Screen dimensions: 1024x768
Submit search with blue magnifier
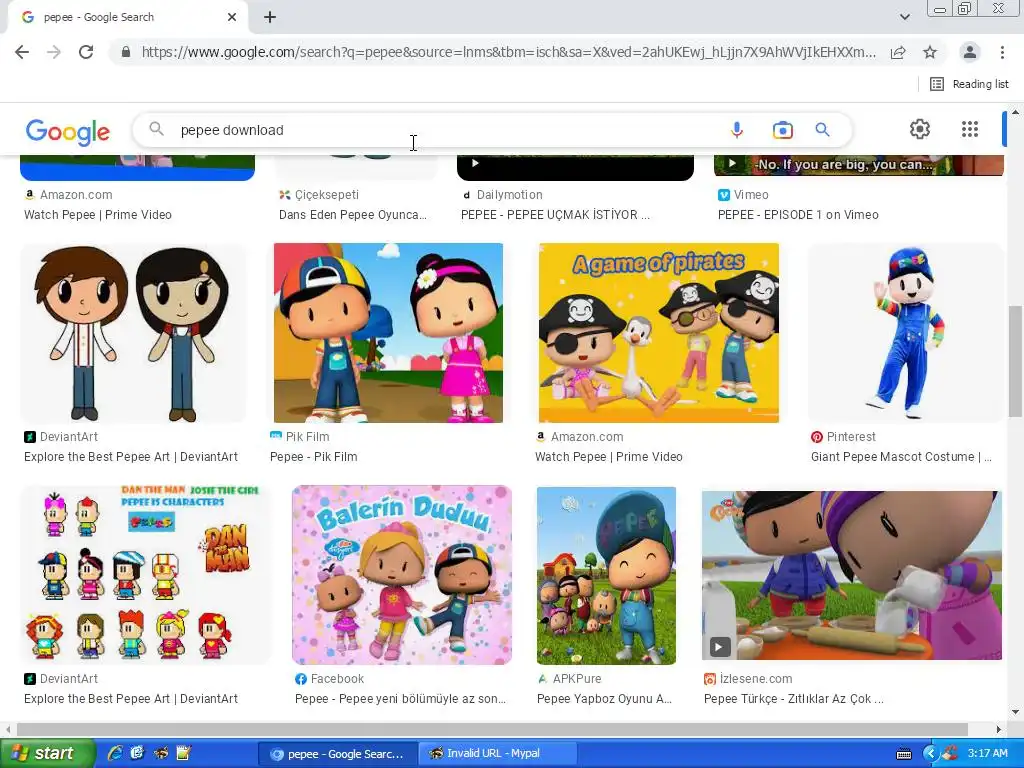point(822,130)
